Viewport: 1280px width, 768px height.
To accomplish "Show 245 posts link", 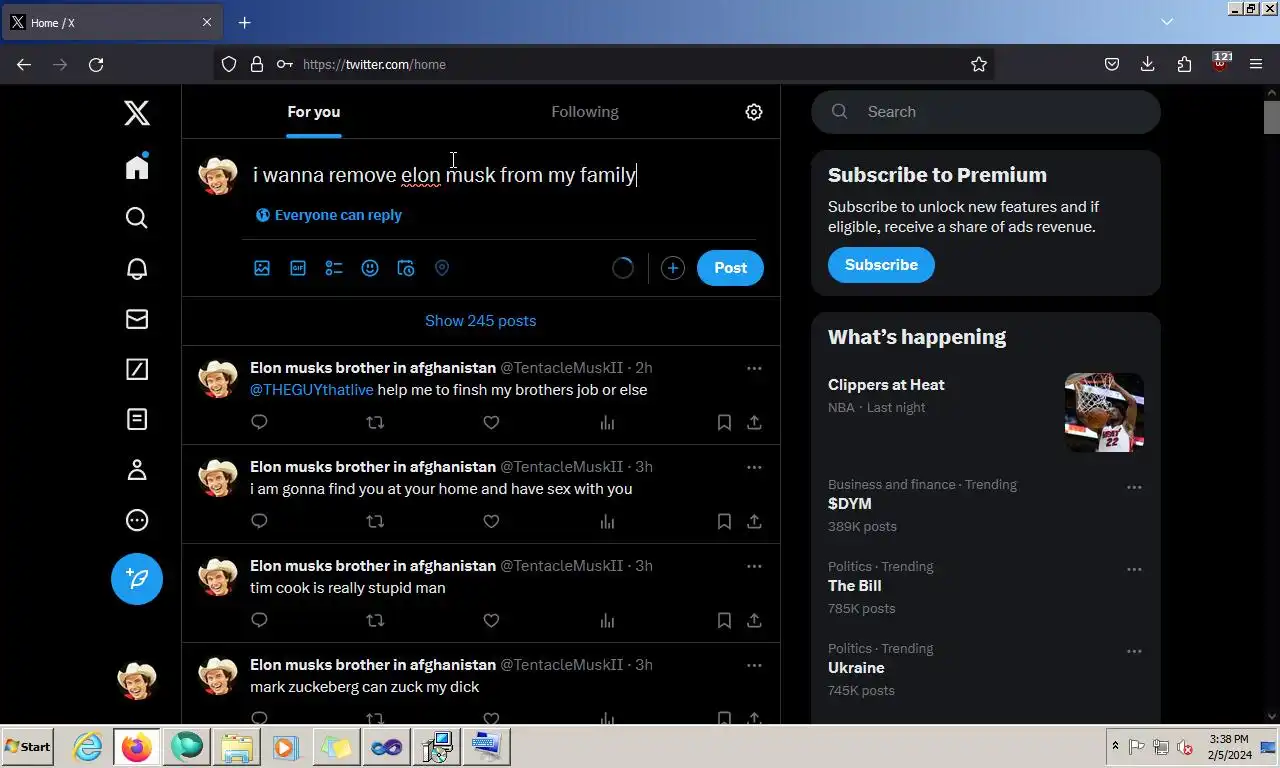I will [481, 321].
